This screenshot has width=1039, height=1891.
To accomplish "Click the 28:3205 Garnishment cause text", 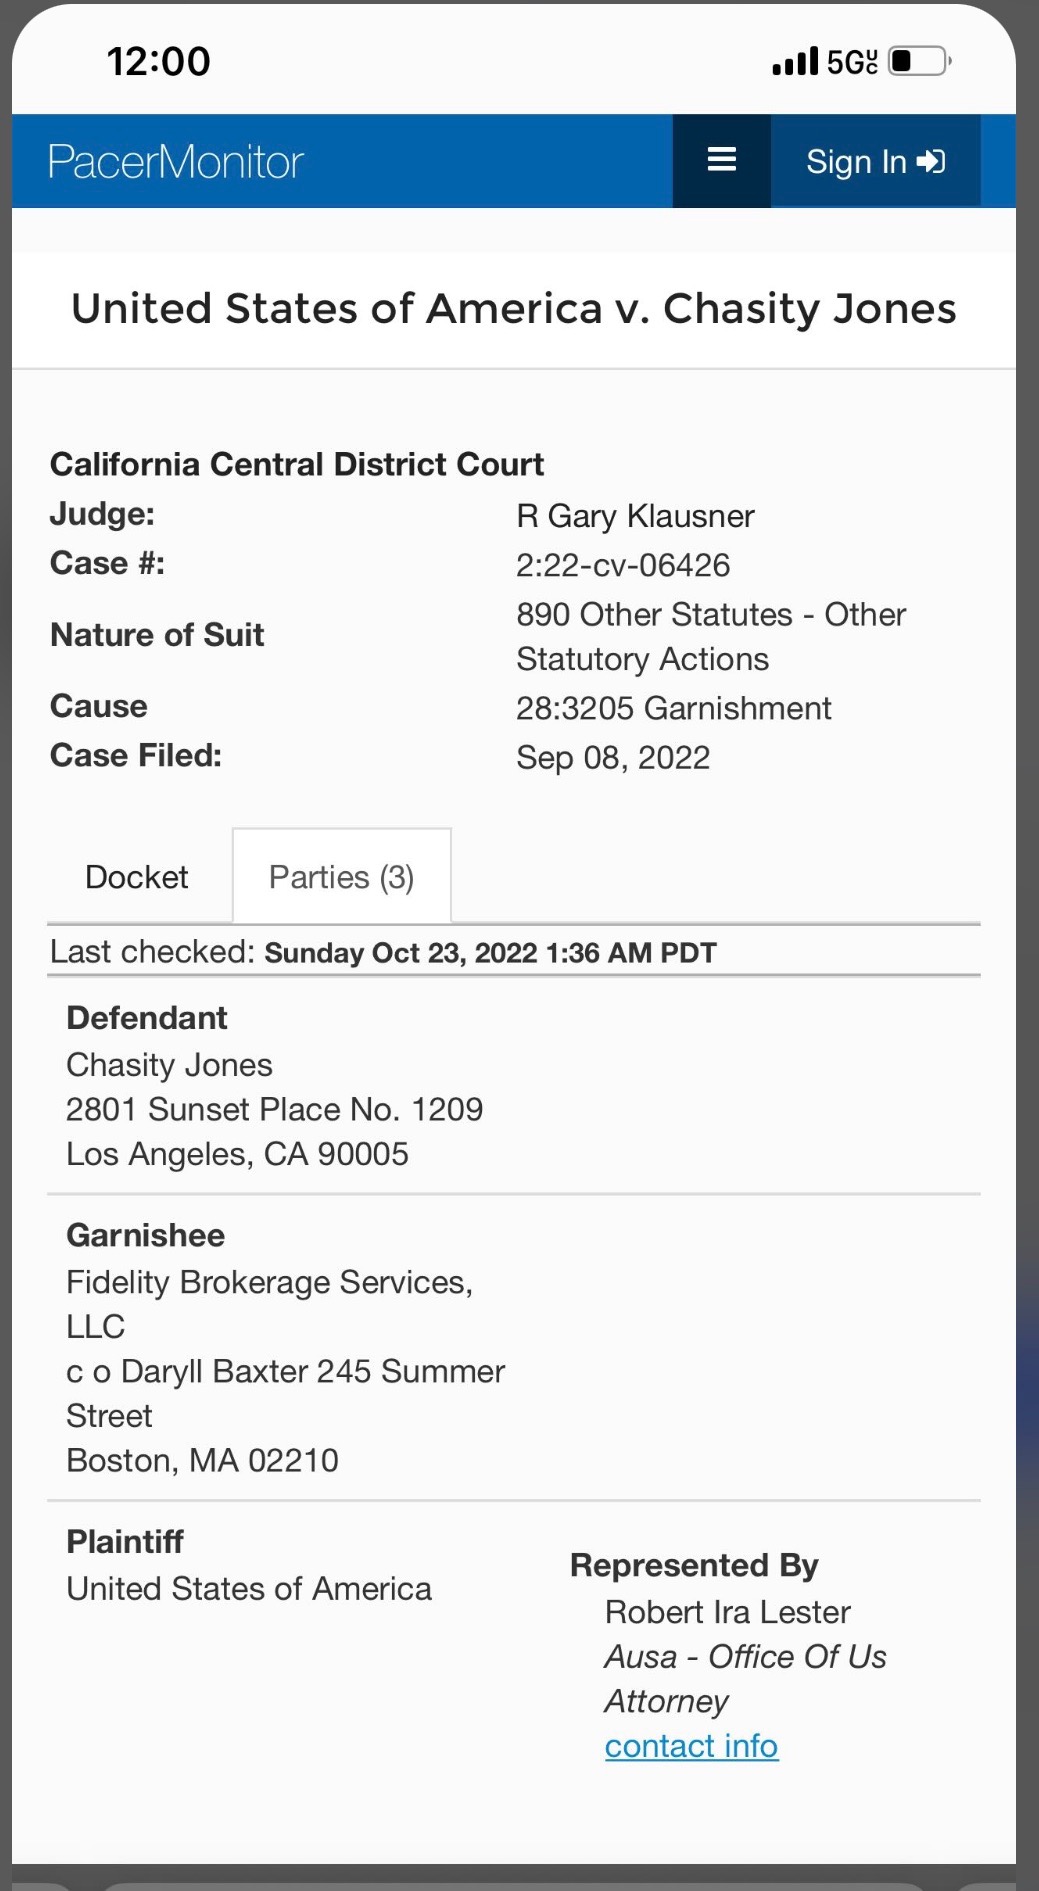I will pyautogui.click(x=673, y=708).
